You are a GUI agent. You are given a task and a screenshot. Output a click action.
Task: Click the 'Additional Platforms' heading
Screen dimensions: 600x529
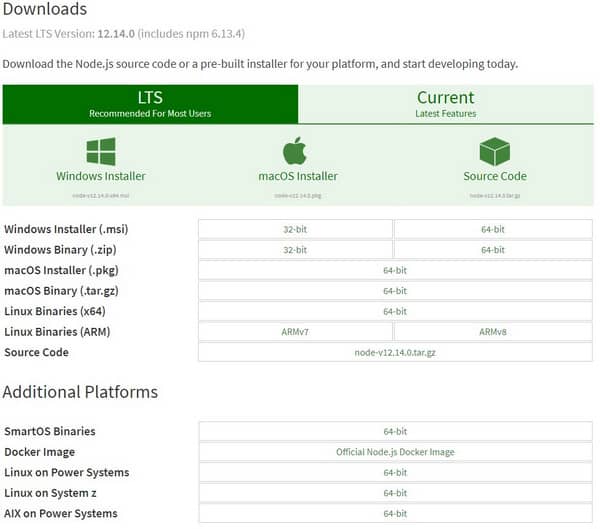80,392
